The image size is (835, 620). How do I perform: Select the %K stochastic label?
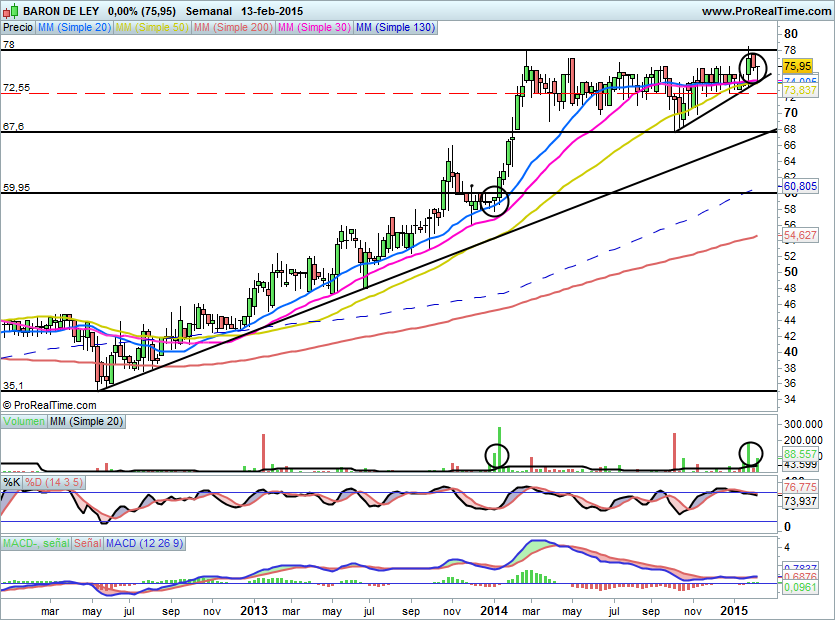click(12, 483)
